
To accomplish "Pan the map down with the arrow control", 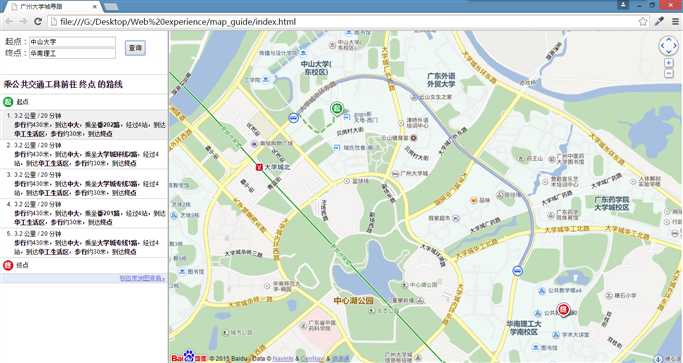I will tap(669, 52).
